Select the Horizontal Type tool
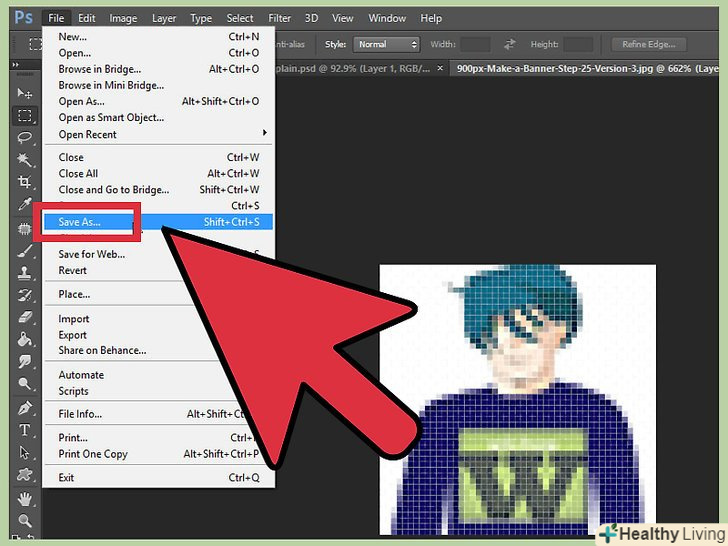 [25, 430]
